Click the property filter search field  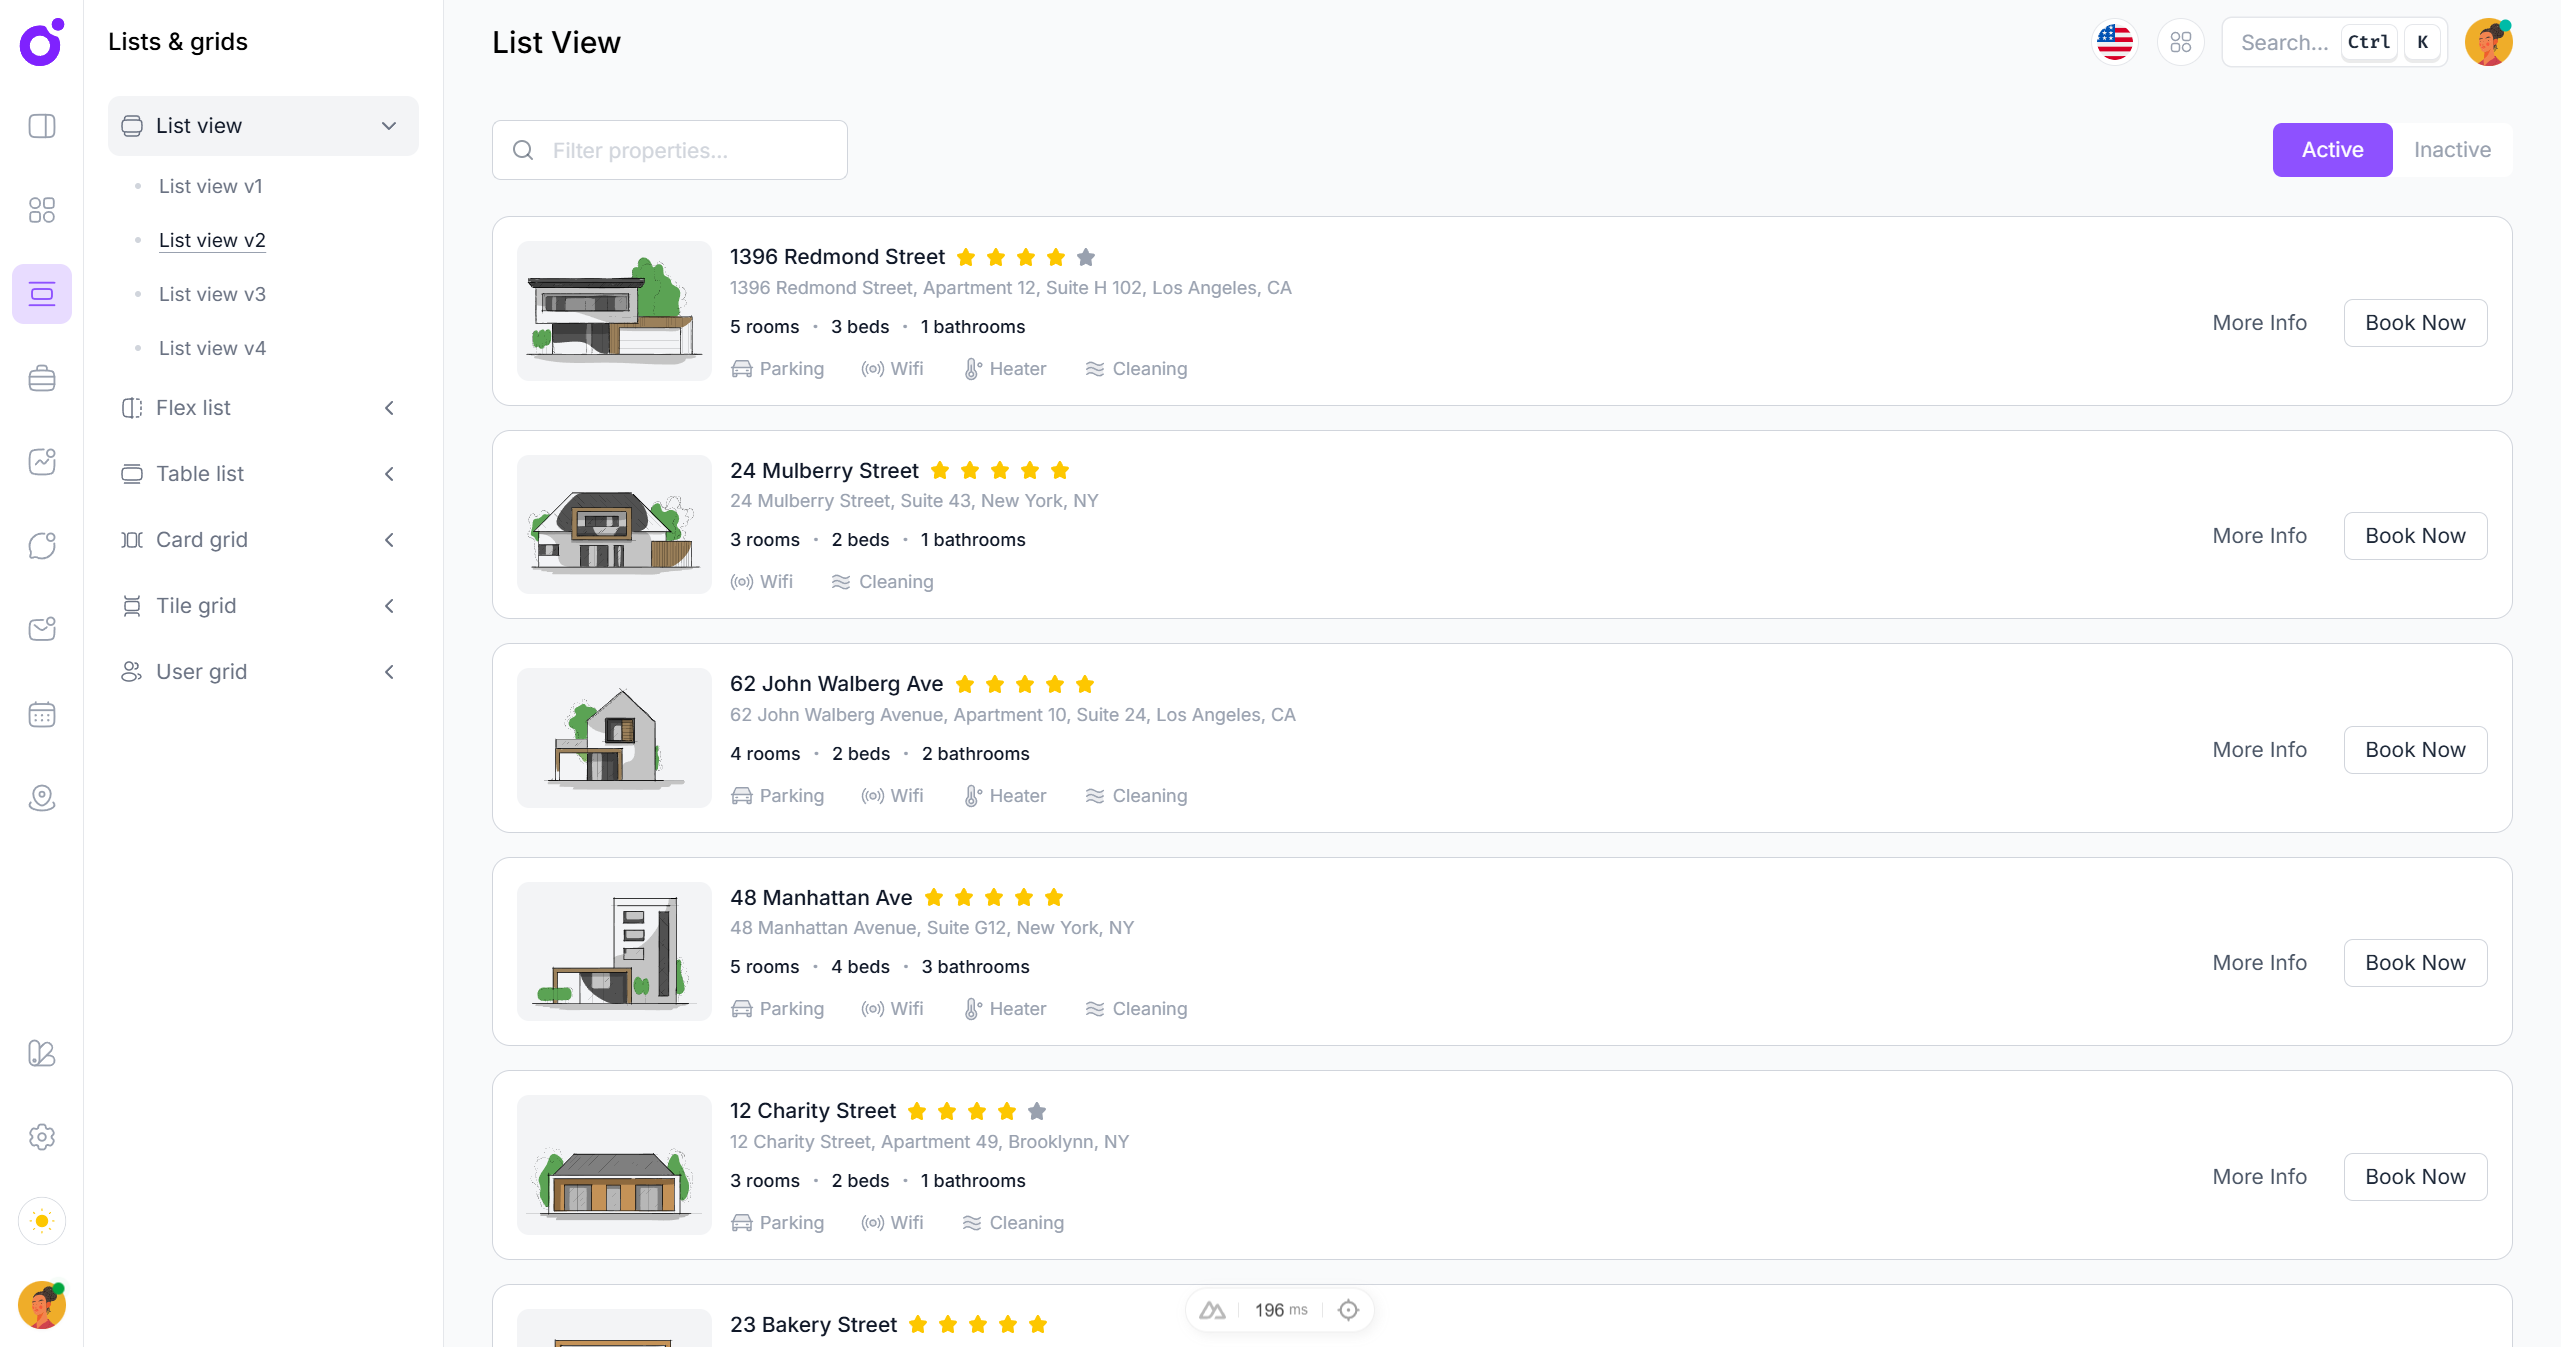(669, 150)
